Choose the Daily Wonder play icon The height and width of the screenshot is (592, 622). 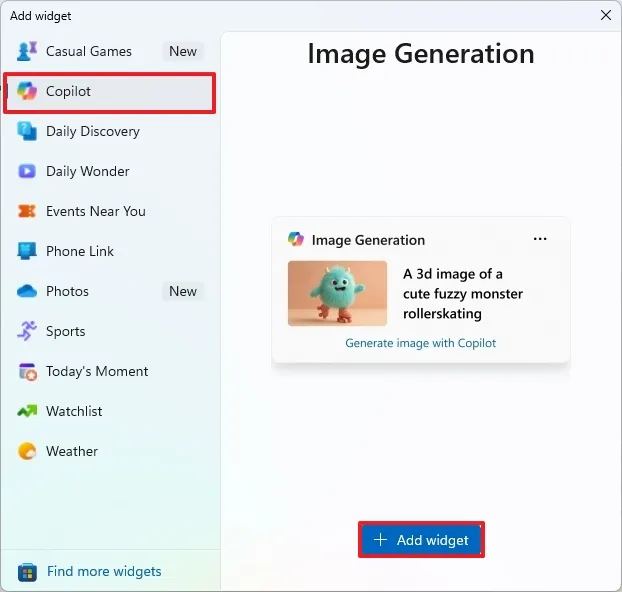[x=27, y=171]
